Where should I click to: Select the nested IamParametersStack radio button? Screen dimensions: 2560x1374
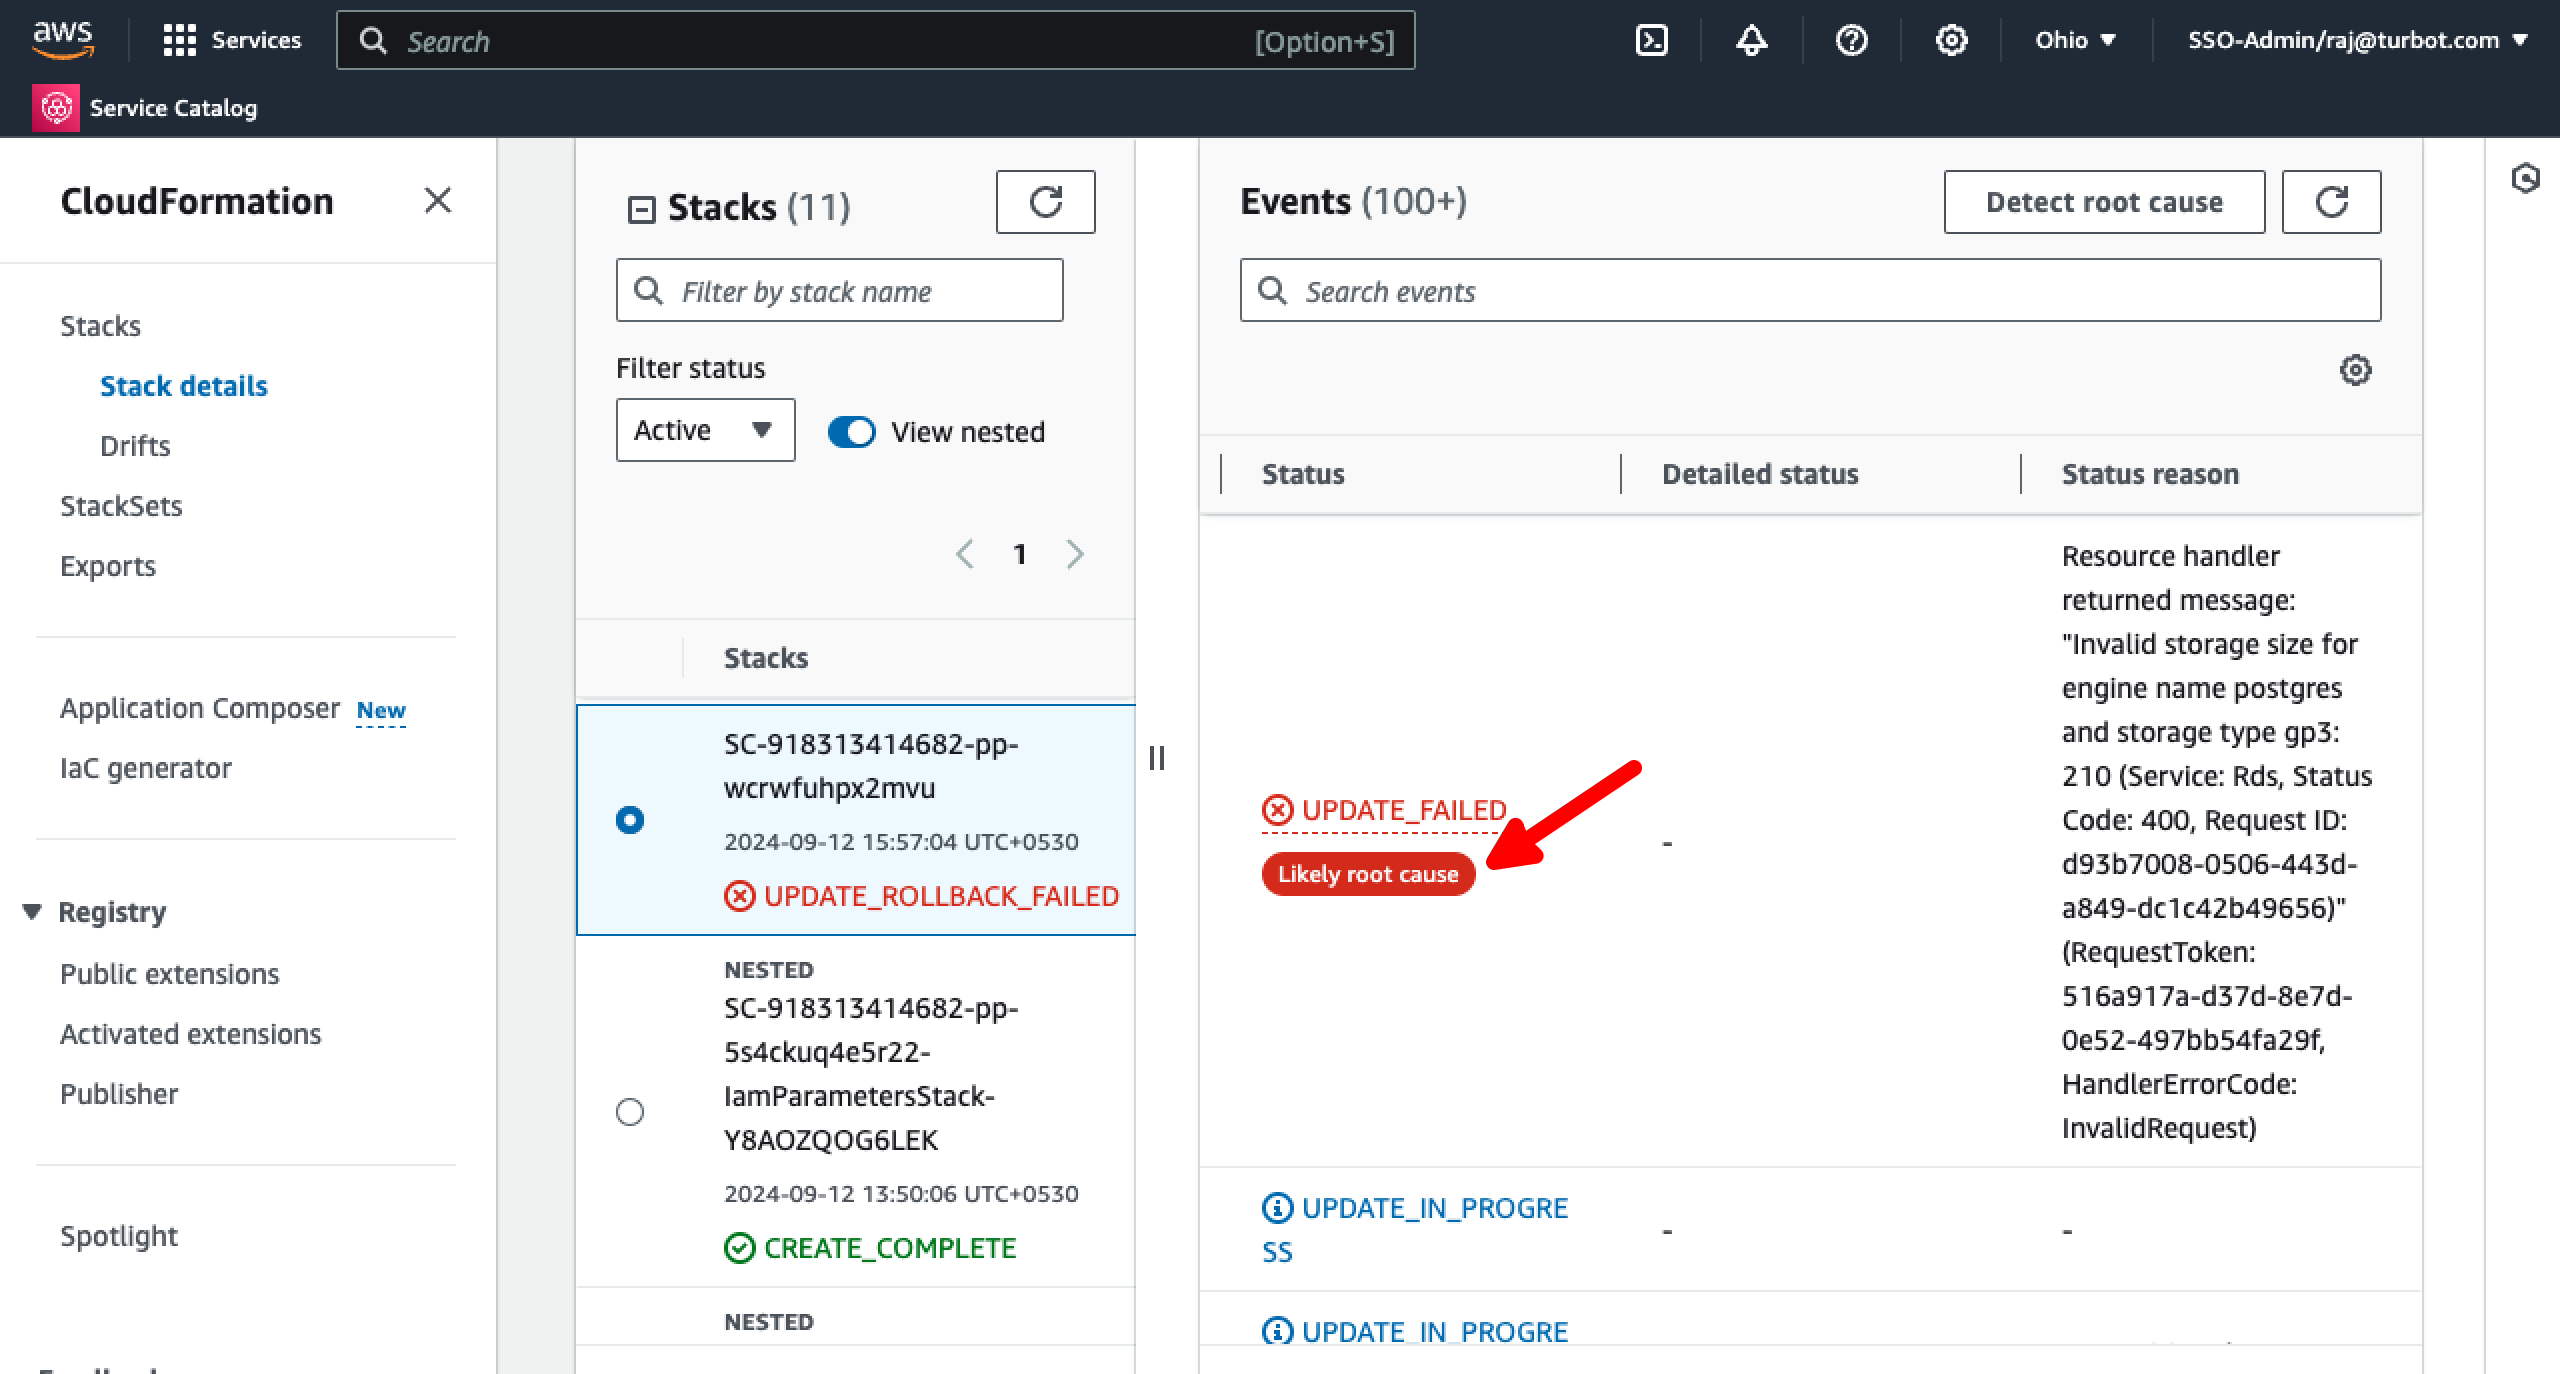[630, 1111]
